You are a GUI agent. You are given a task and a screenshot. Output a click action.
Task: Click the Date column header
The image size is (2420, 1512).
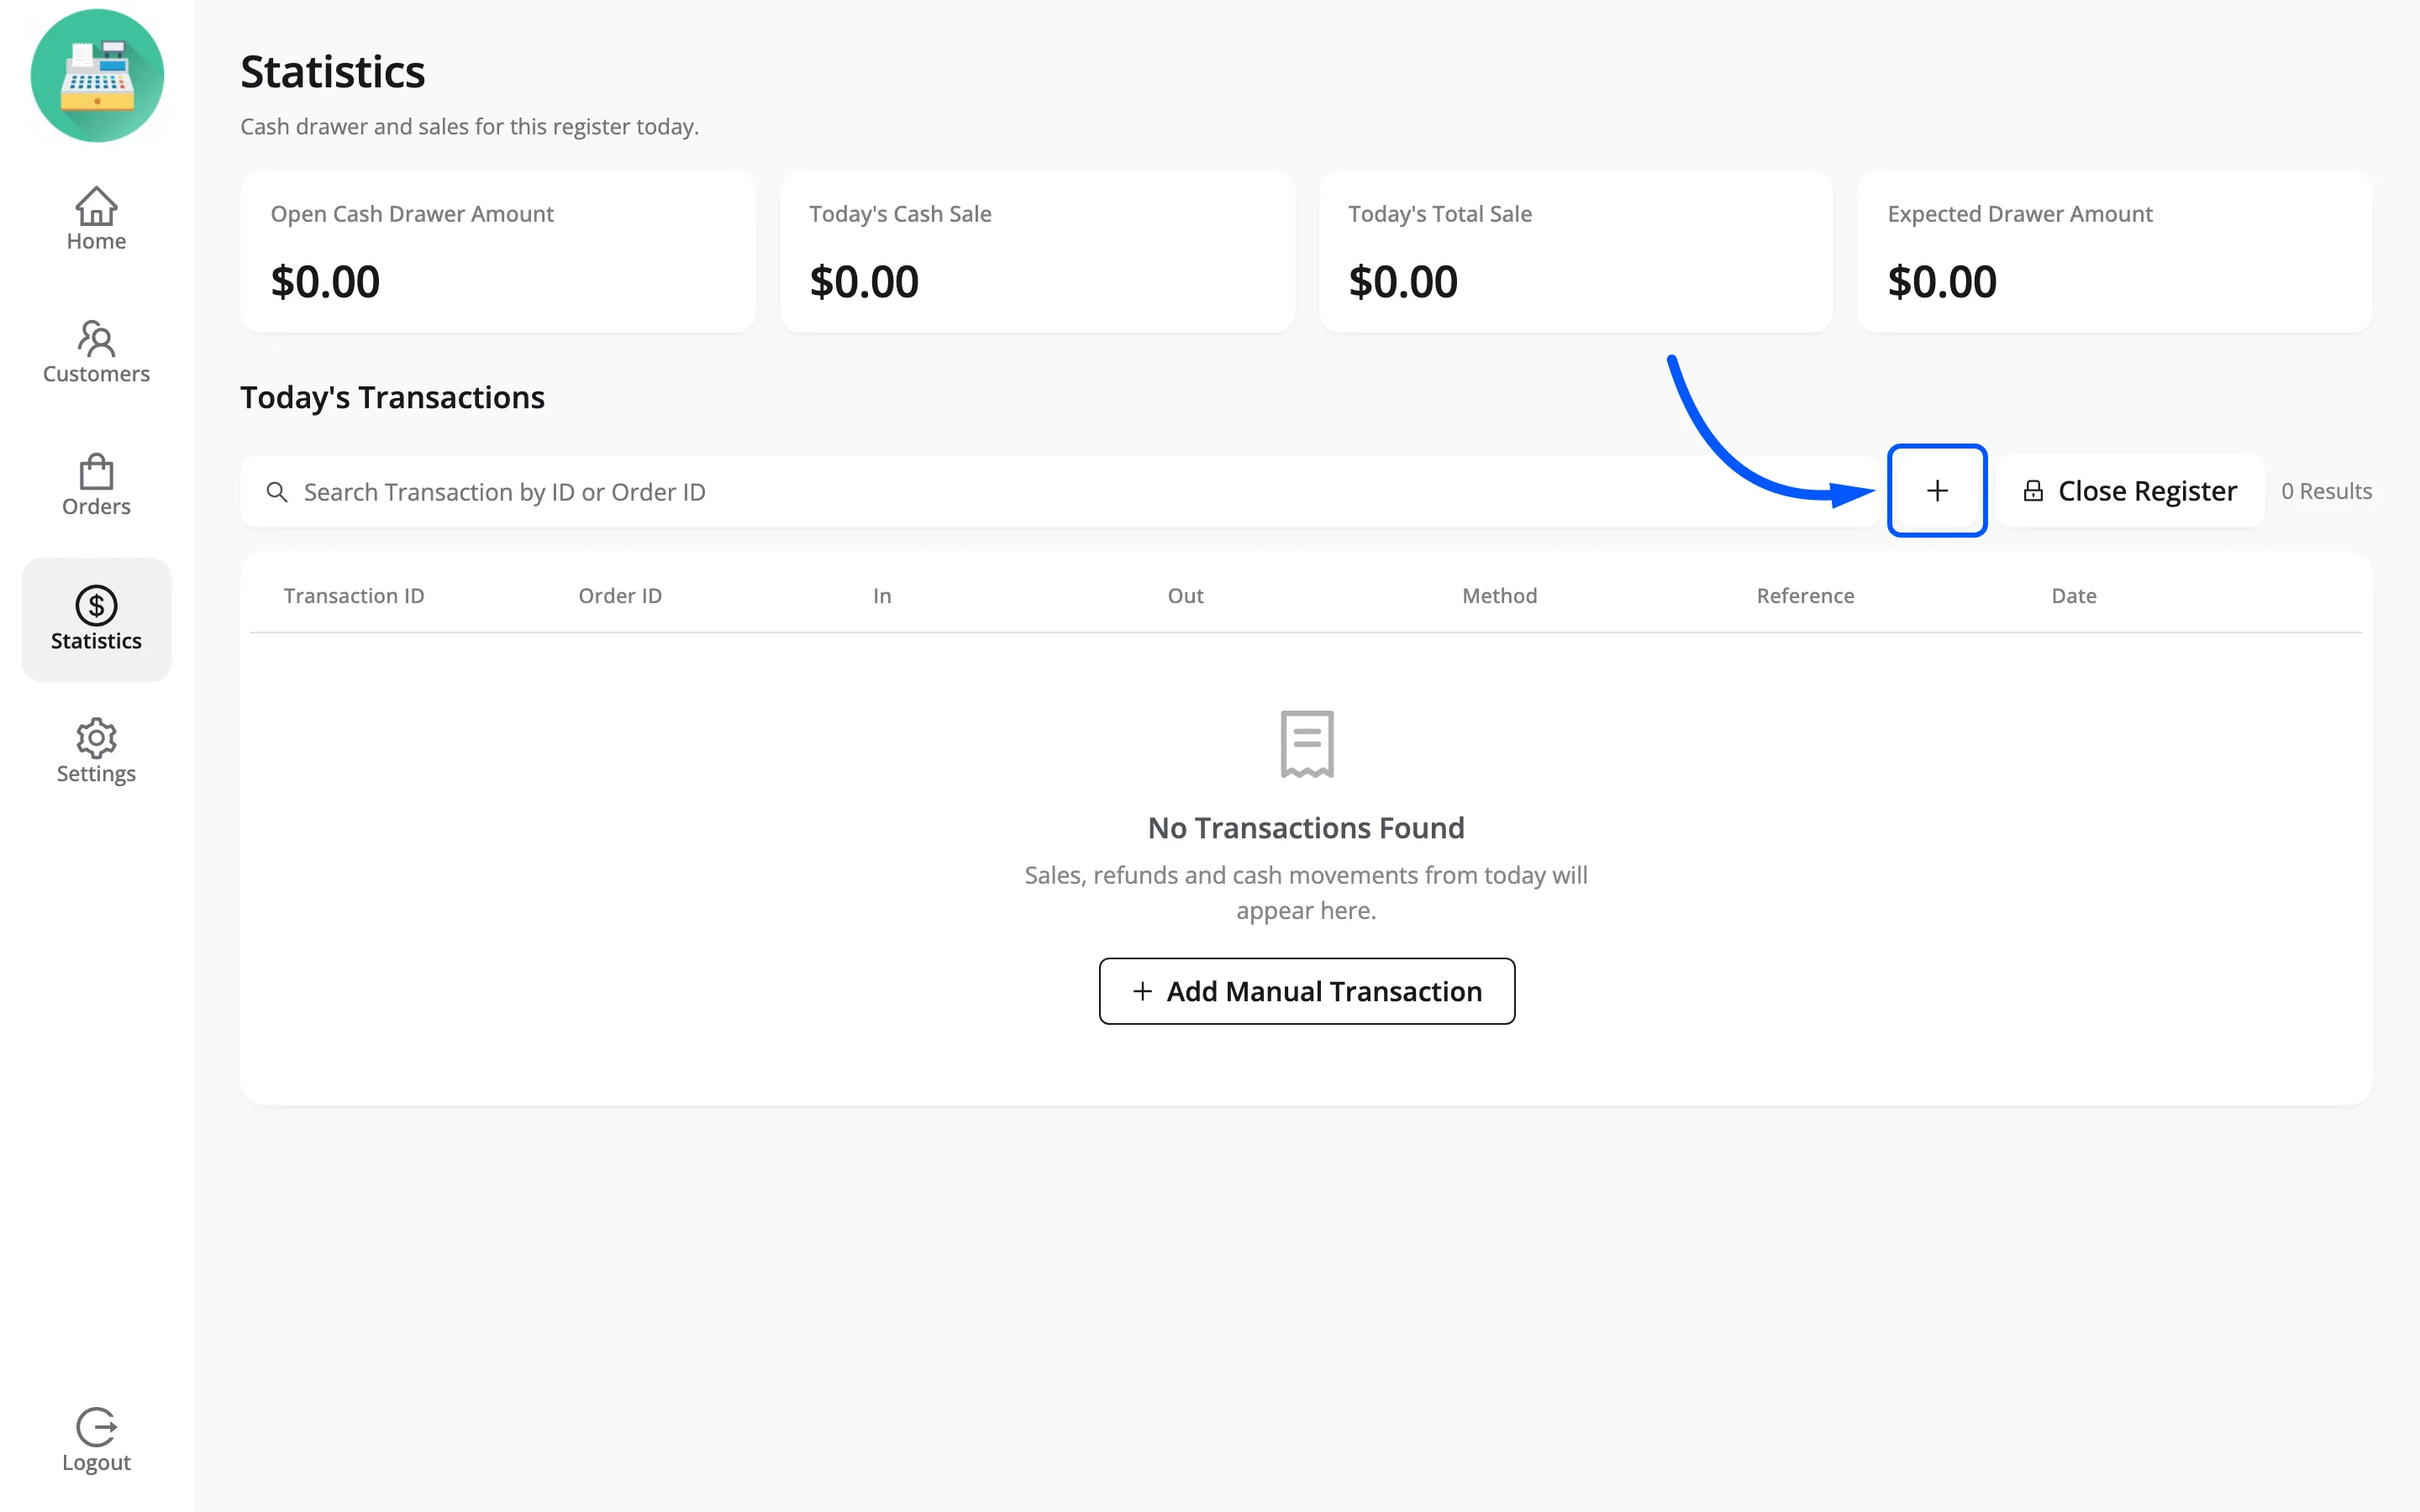(x=2074, y=596)
